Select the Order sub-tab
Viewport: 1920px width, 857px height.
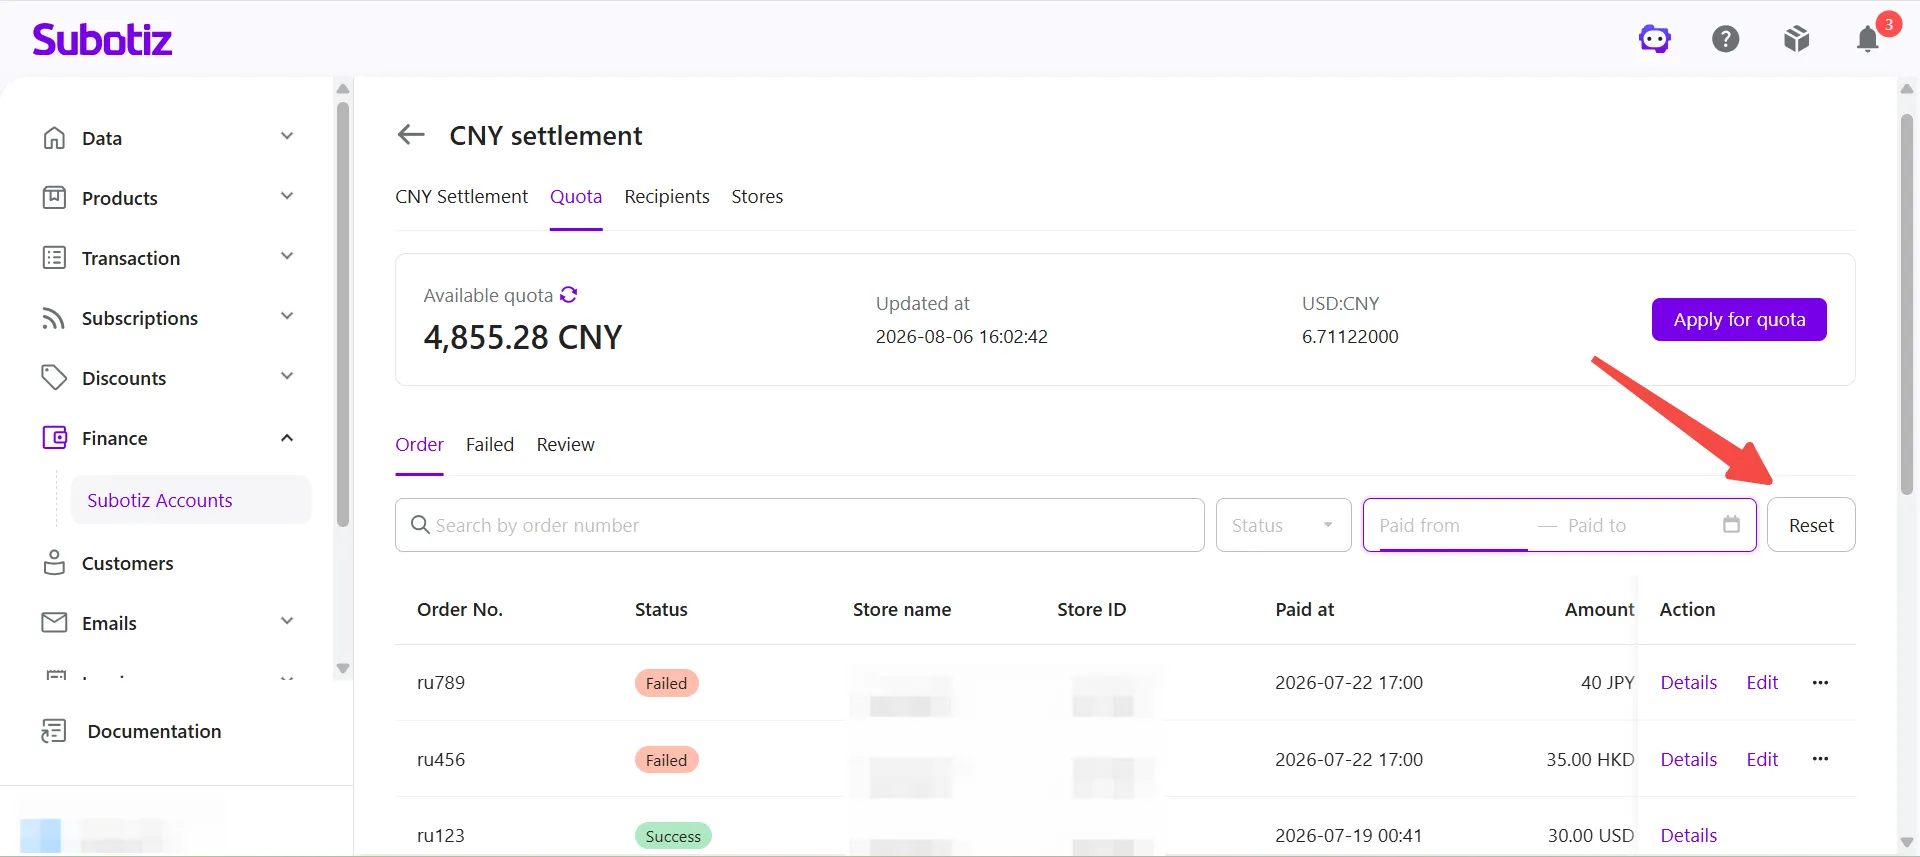coord(419,444)
